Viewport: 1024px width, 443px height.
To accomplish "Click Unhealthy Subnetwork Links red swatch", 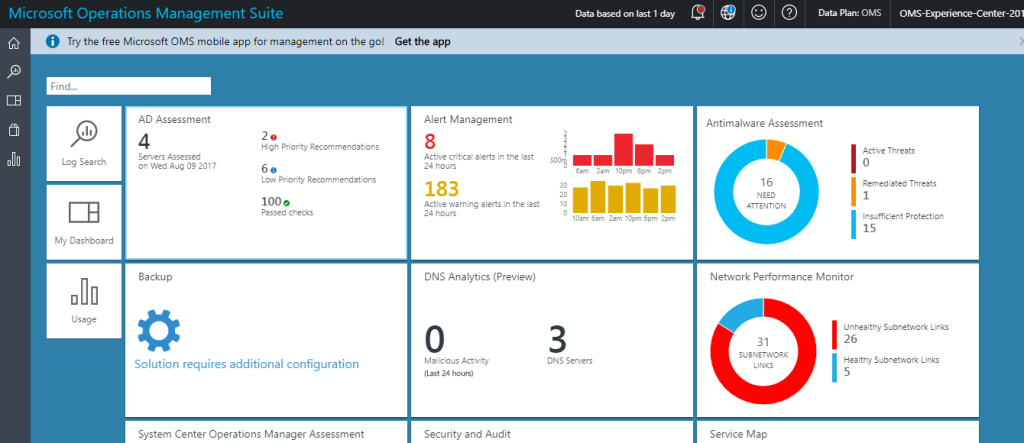I will point(834,335).
